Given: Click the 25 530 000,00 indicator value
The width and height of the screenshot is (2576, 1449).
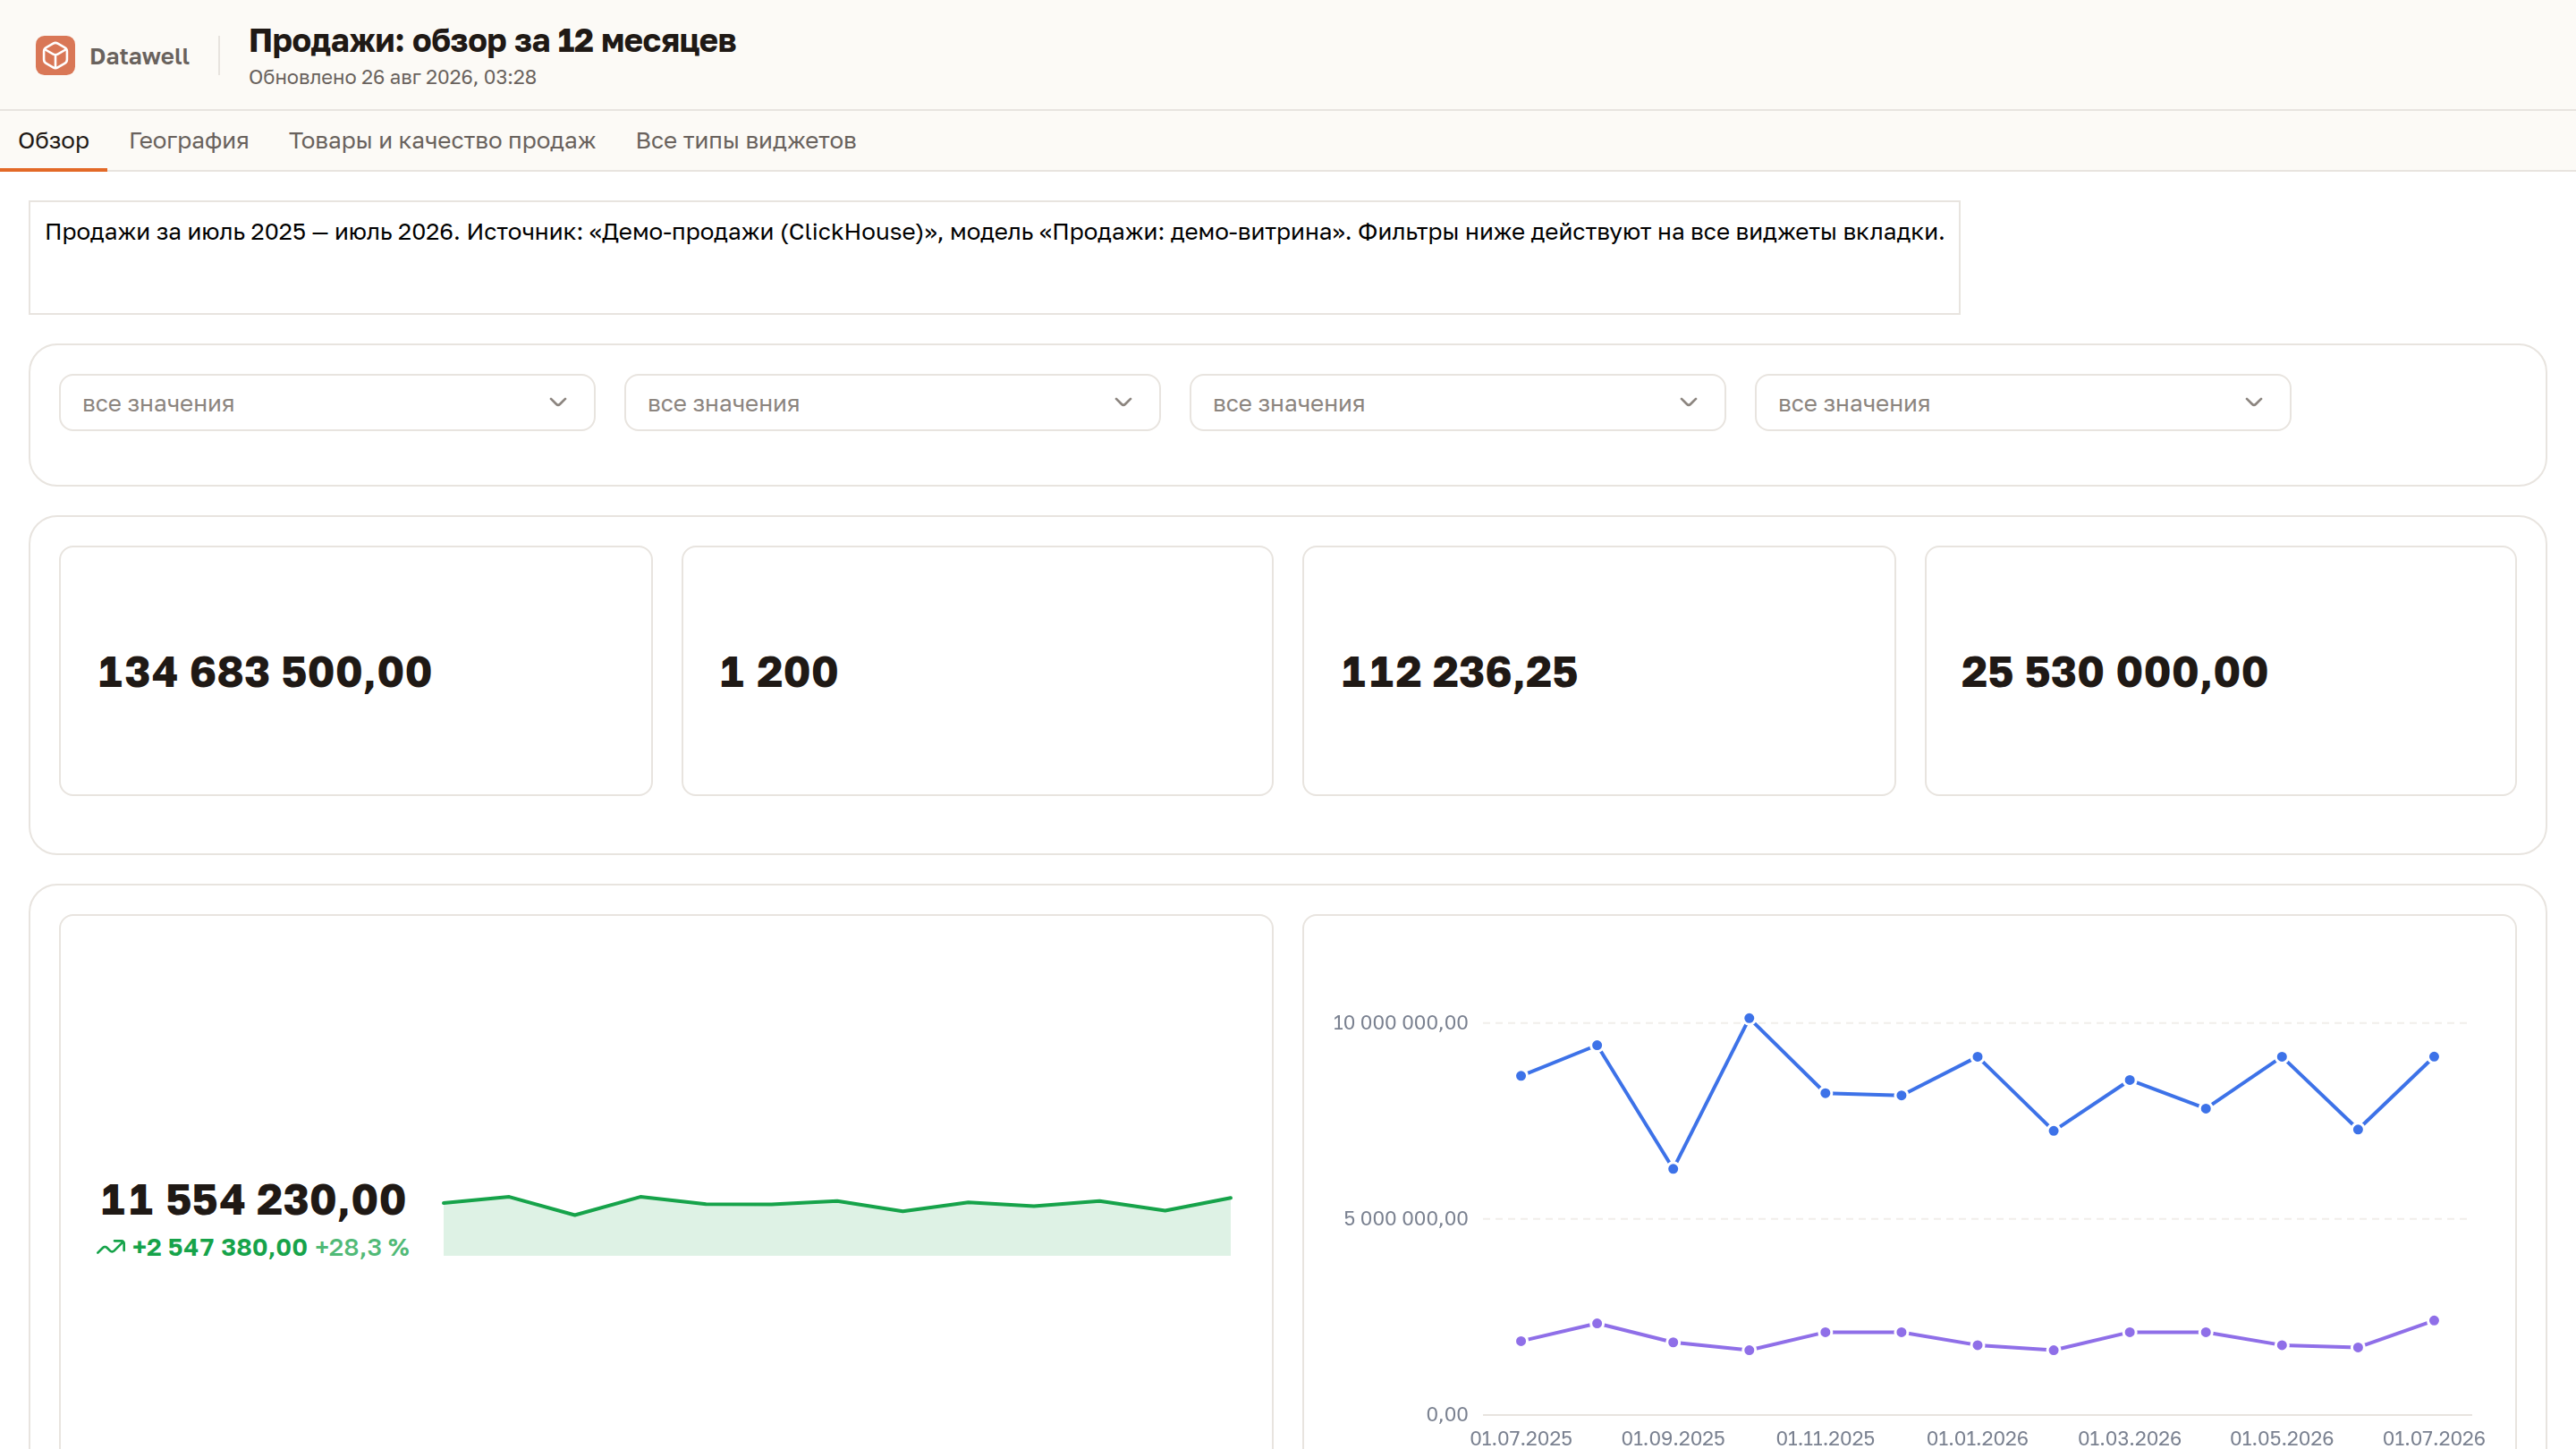Looking at the screenshot, I should 2114,672.
